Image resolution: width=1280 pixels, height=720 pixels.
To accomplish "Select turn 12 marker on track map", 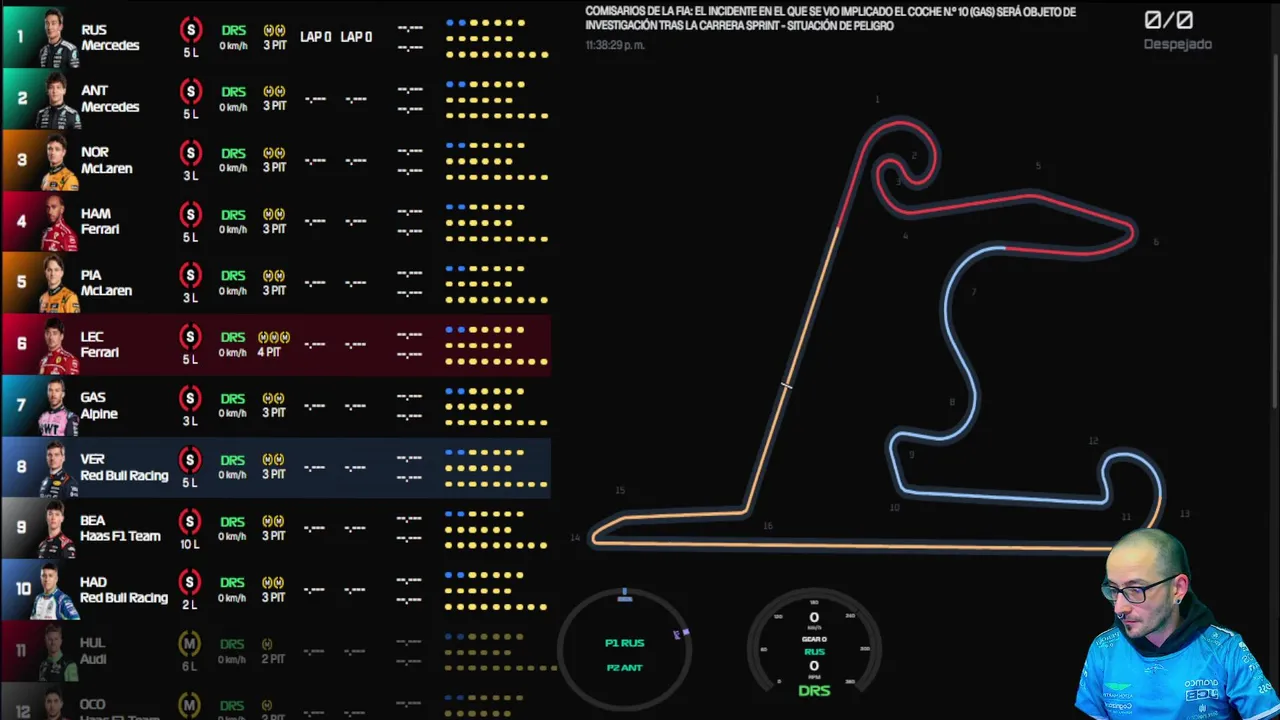I will click(1093, 441).
